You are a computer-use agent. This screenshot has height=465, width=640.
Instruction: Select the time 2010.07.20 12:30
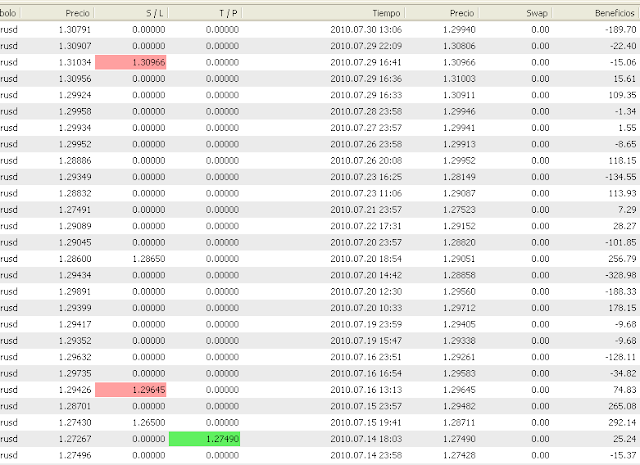pyautogui.click(x=366, y=291)
